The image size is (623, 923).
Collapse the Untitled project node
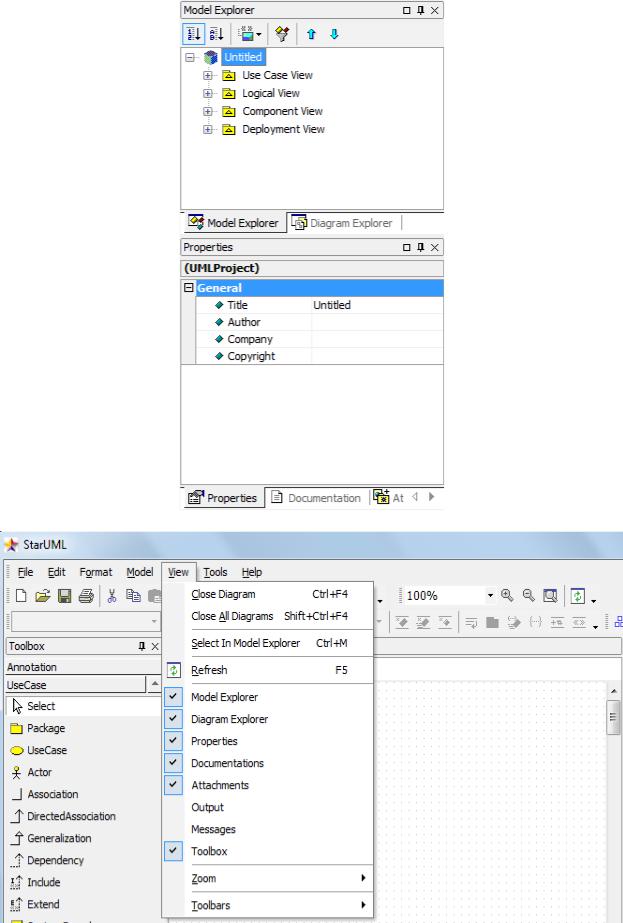pos(190,57)
